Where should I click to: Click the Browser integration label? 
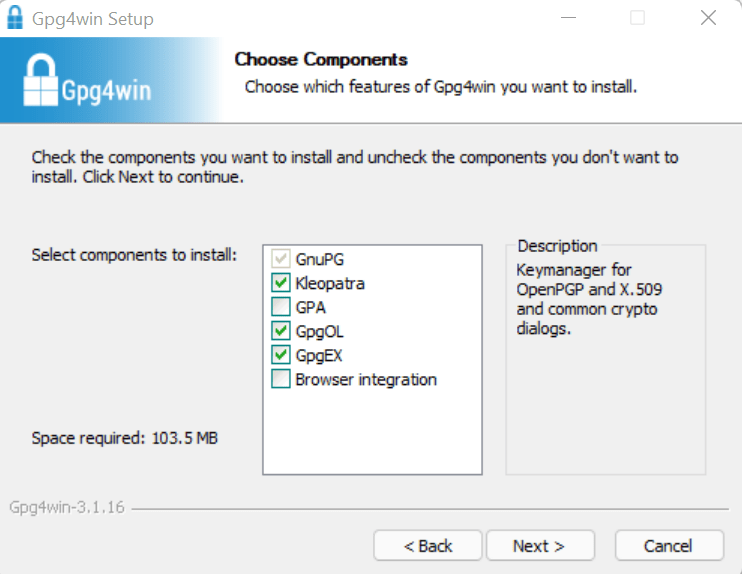point(366,380)
